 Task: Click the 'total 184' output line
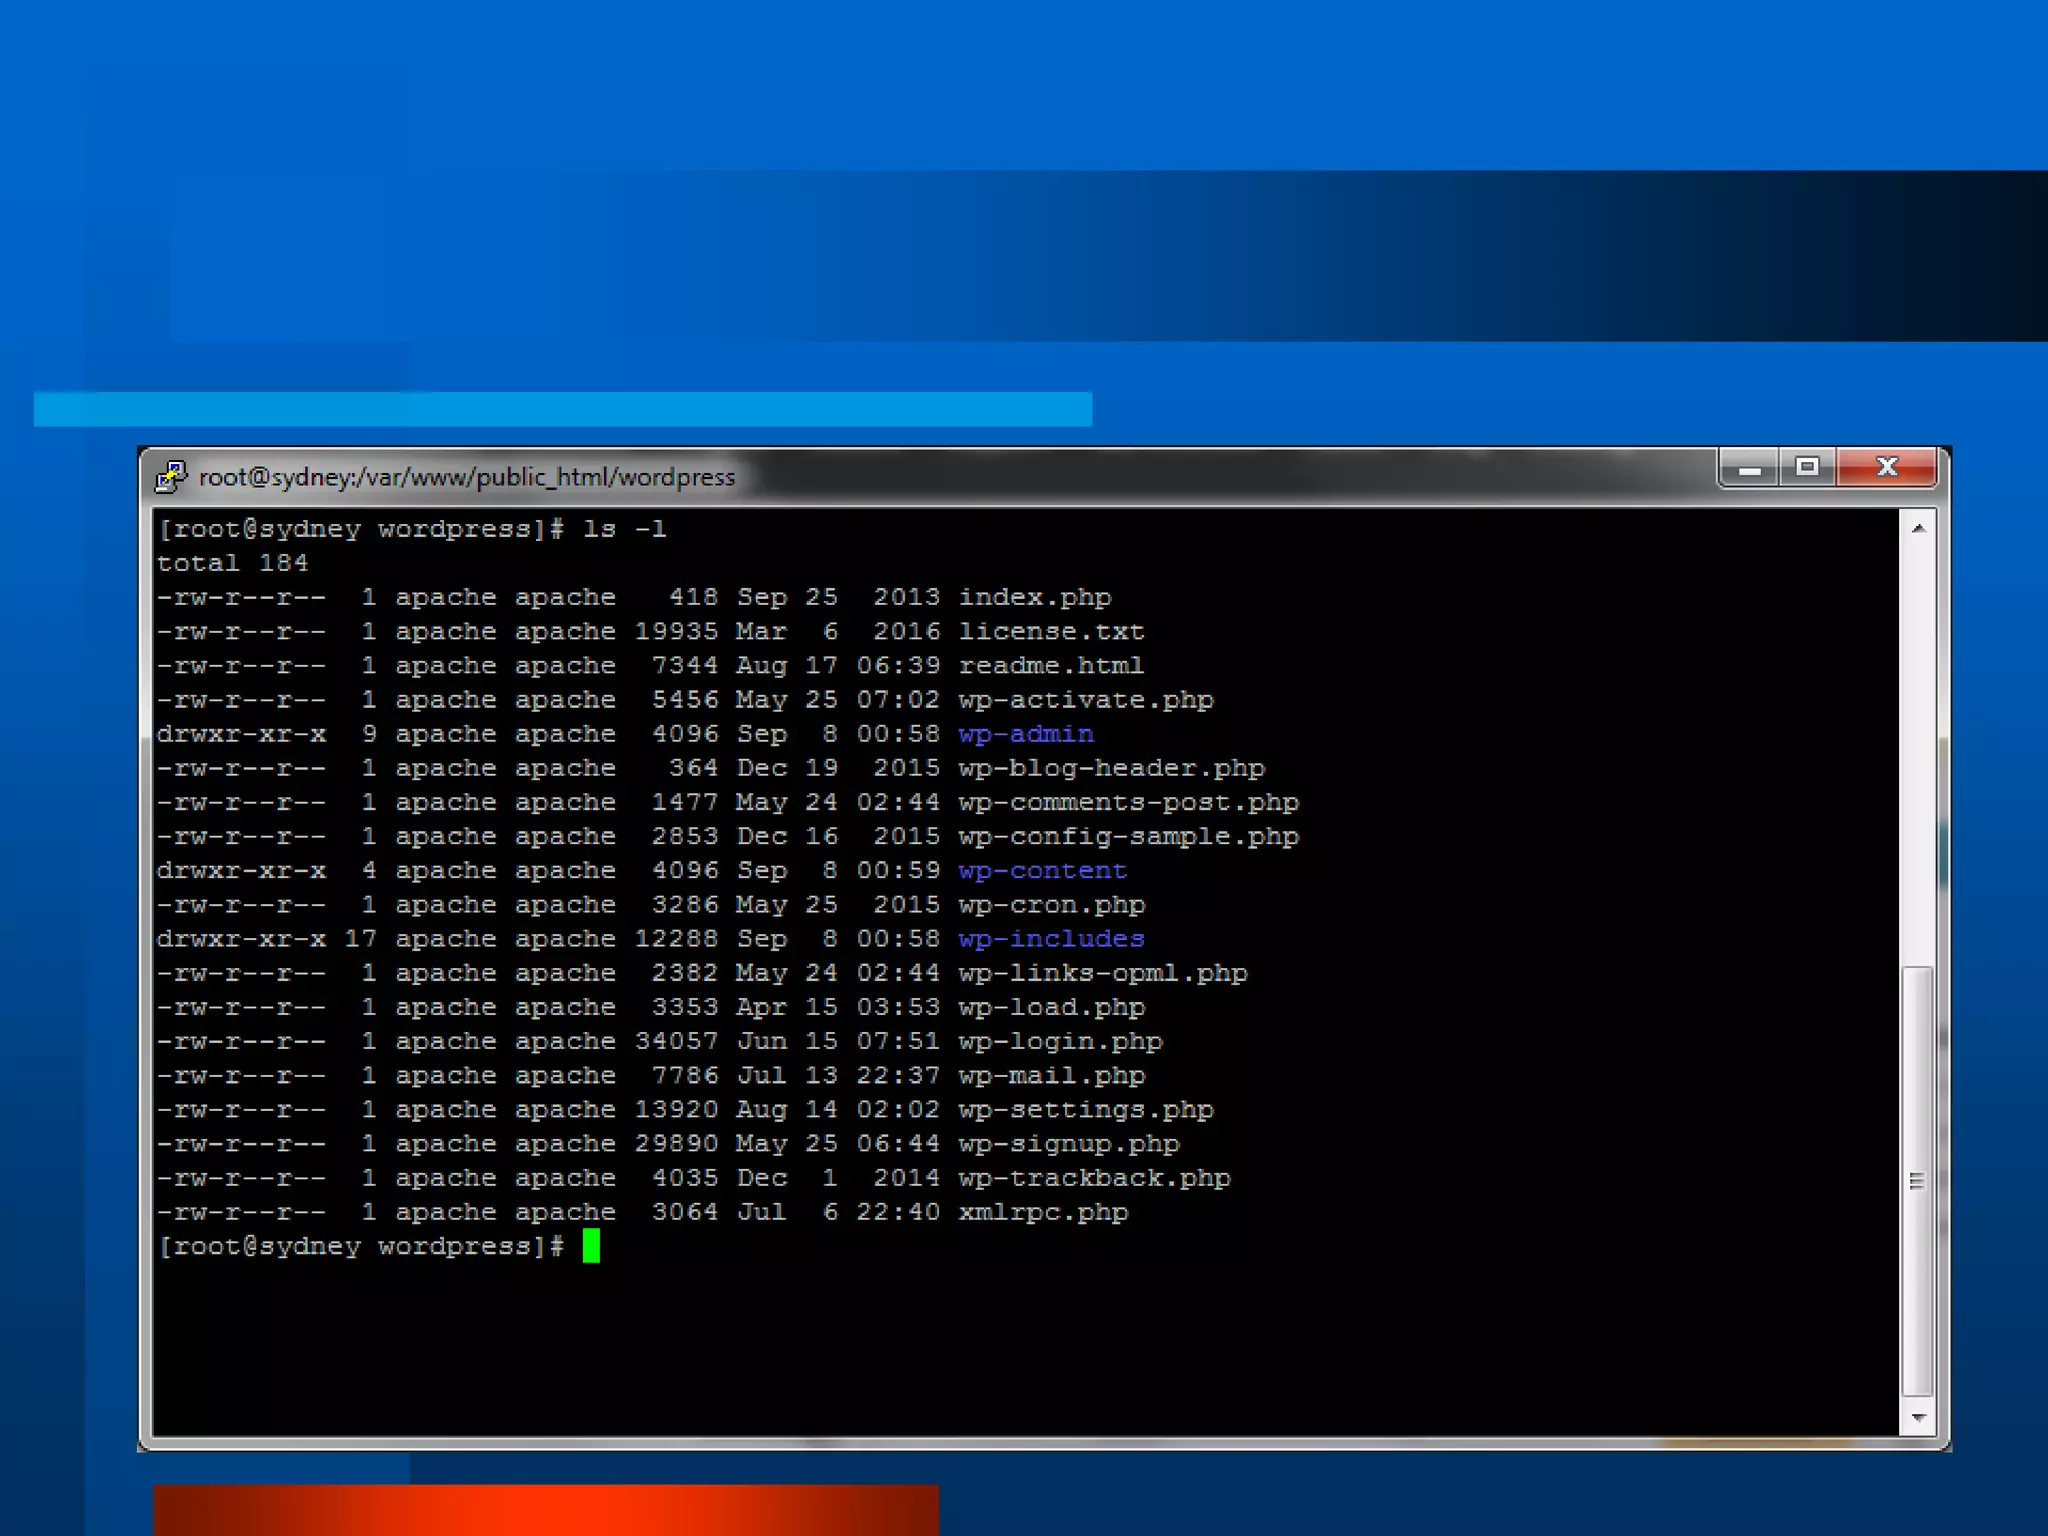232,563
